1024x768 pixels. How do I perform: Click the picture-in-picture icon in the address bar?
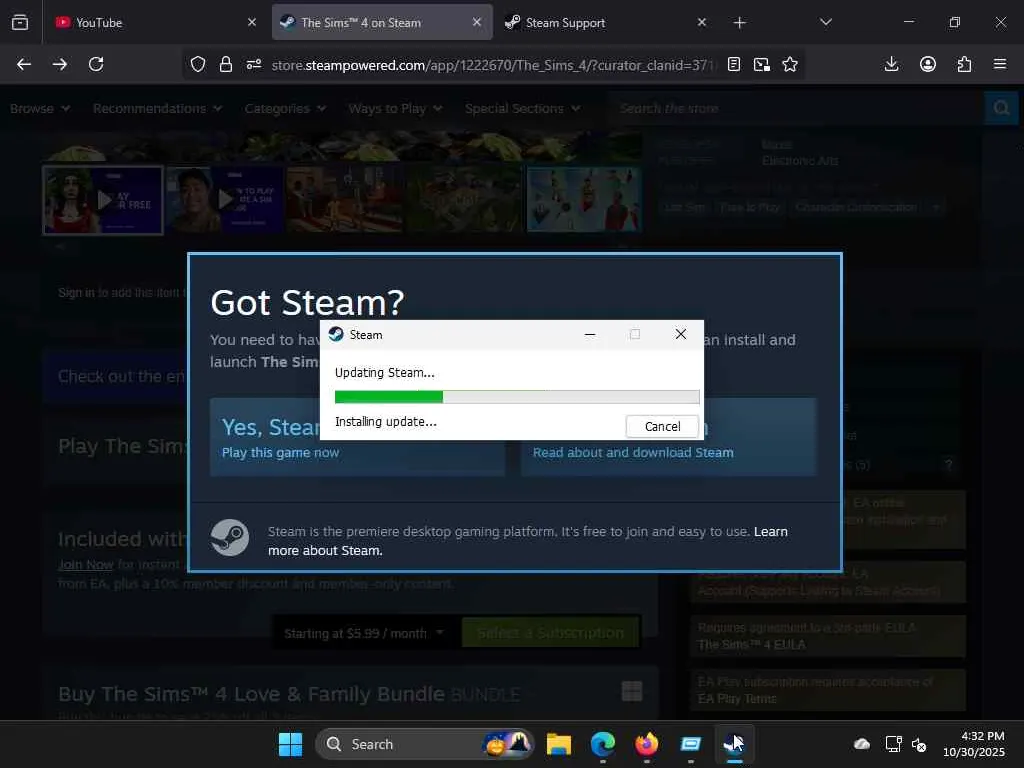coord(761,64)
